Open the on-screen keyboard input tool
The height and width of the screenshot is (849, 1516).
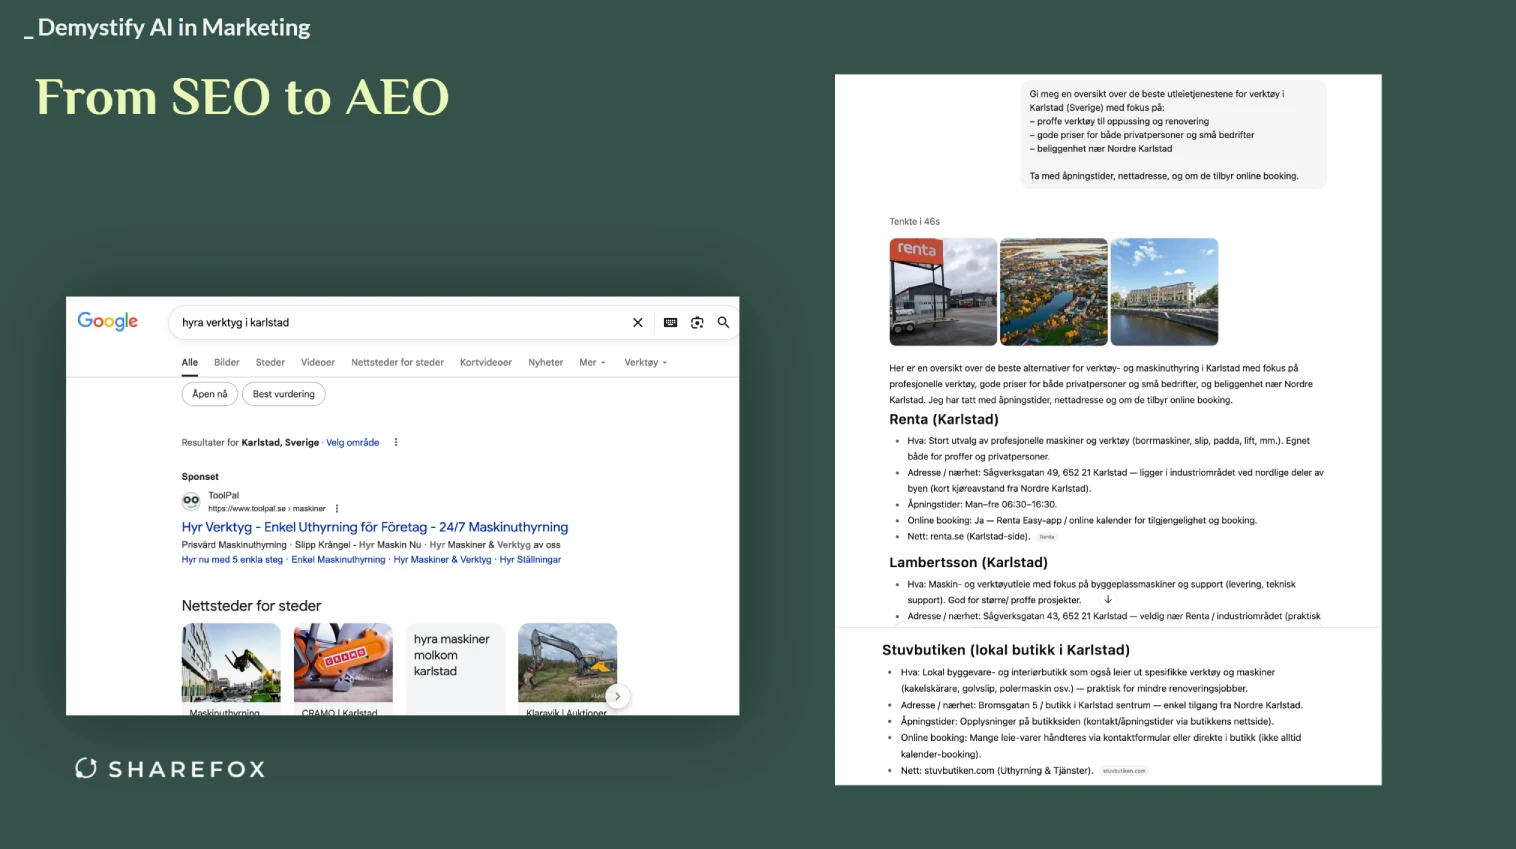[x=670, y=323]
